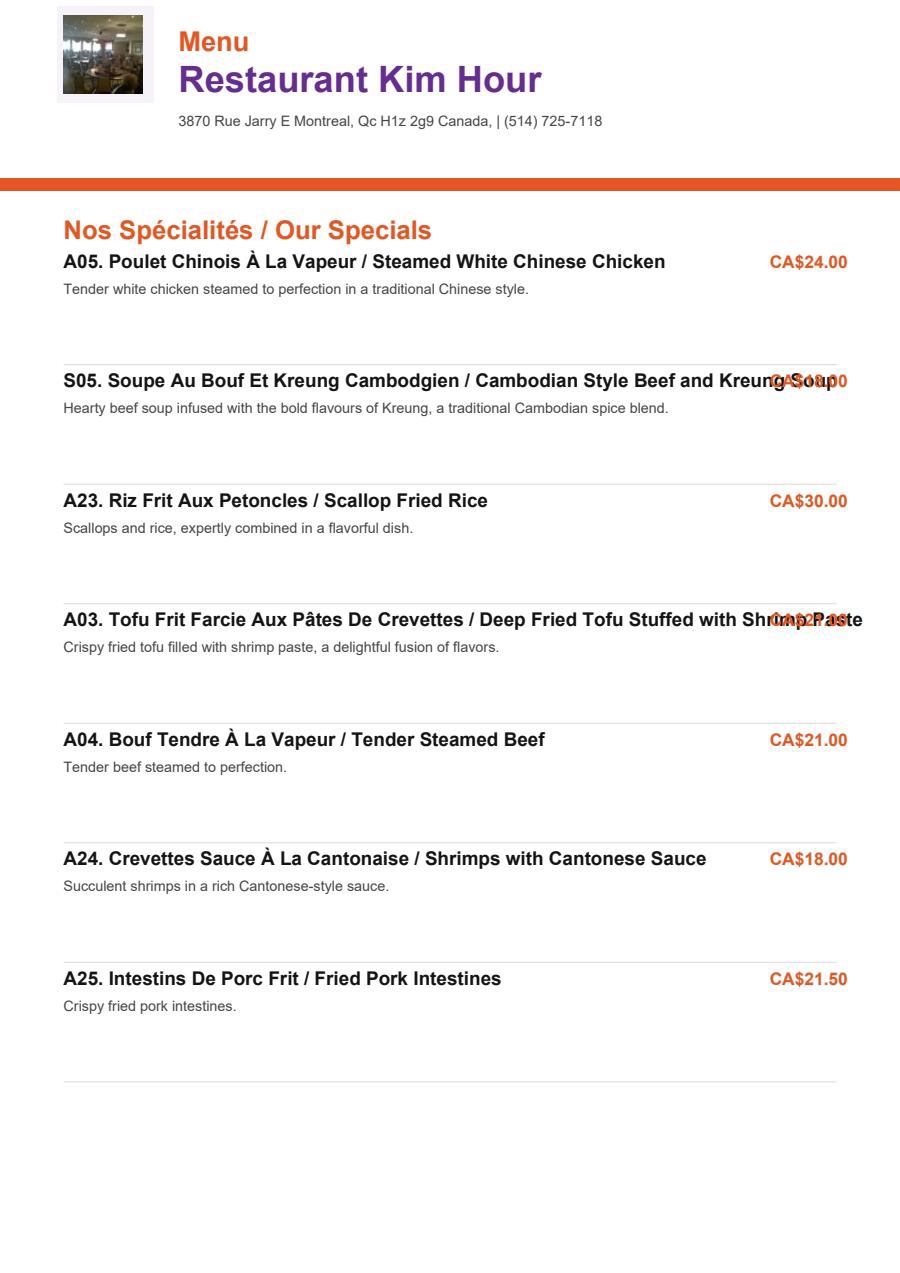Select the Nos Spécialités / Our Specials heading

tap(247, 230)
